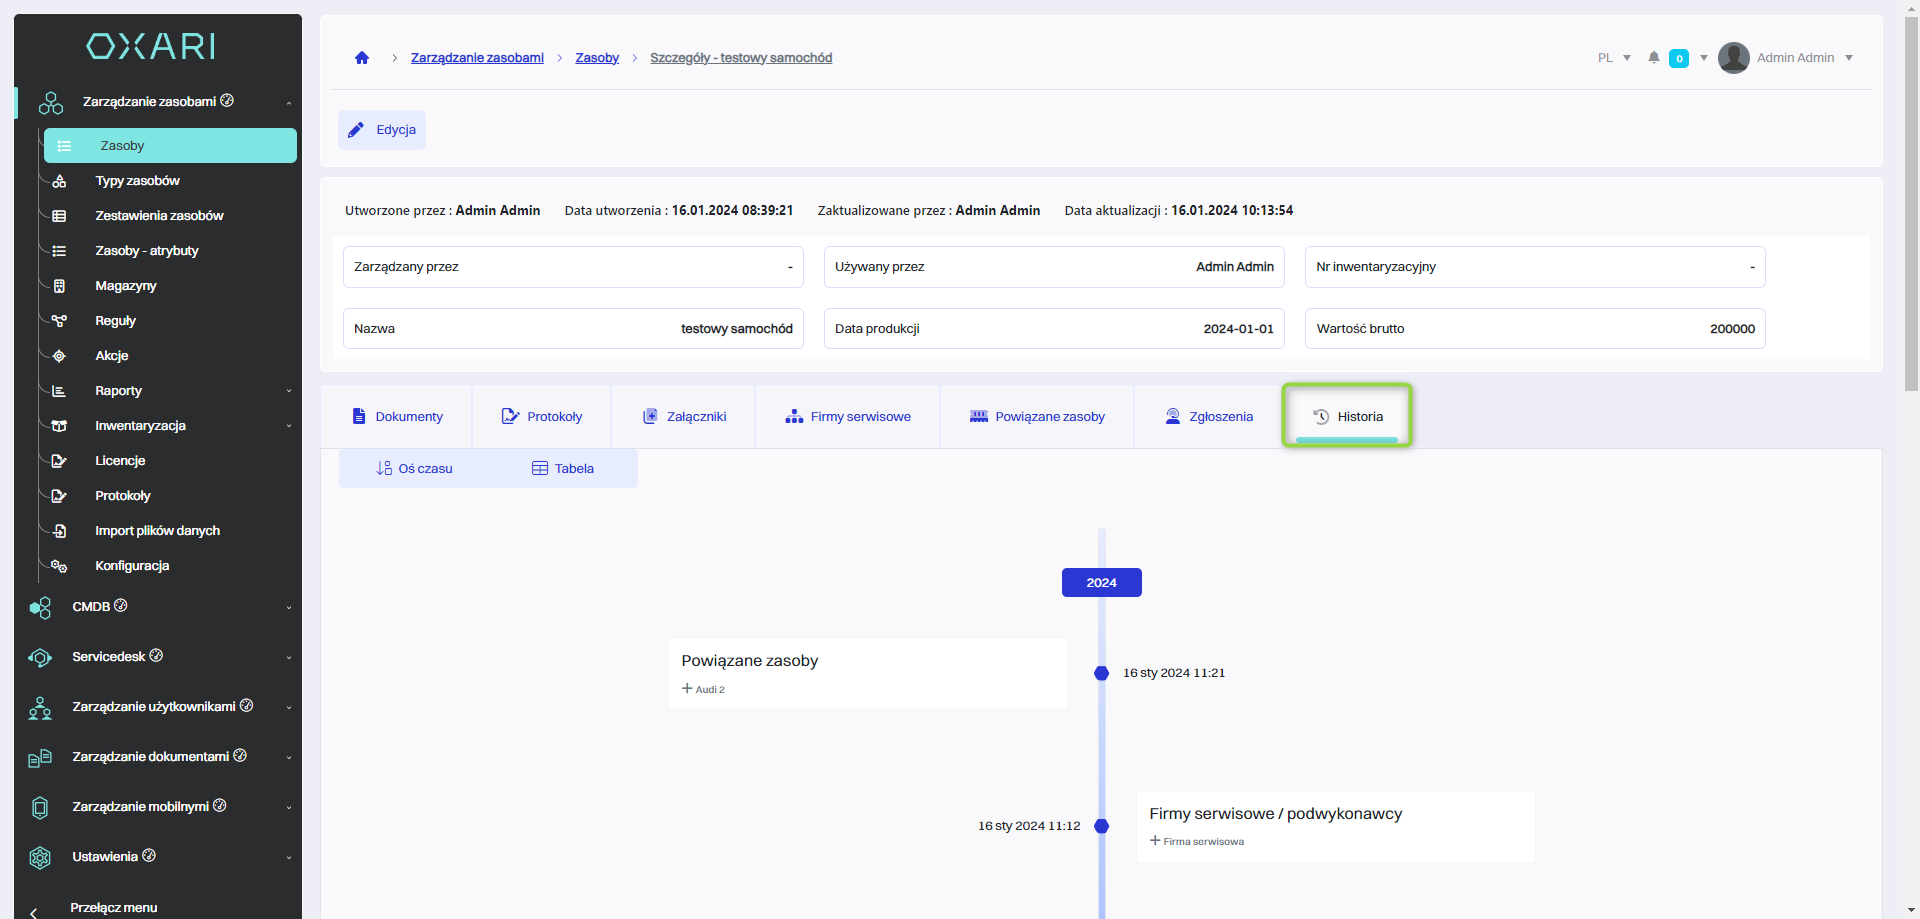The height and width of the screenshot is (919, 1920).
Task: Switch to the Firmy serwisowe tab
Action: [848, 417]
